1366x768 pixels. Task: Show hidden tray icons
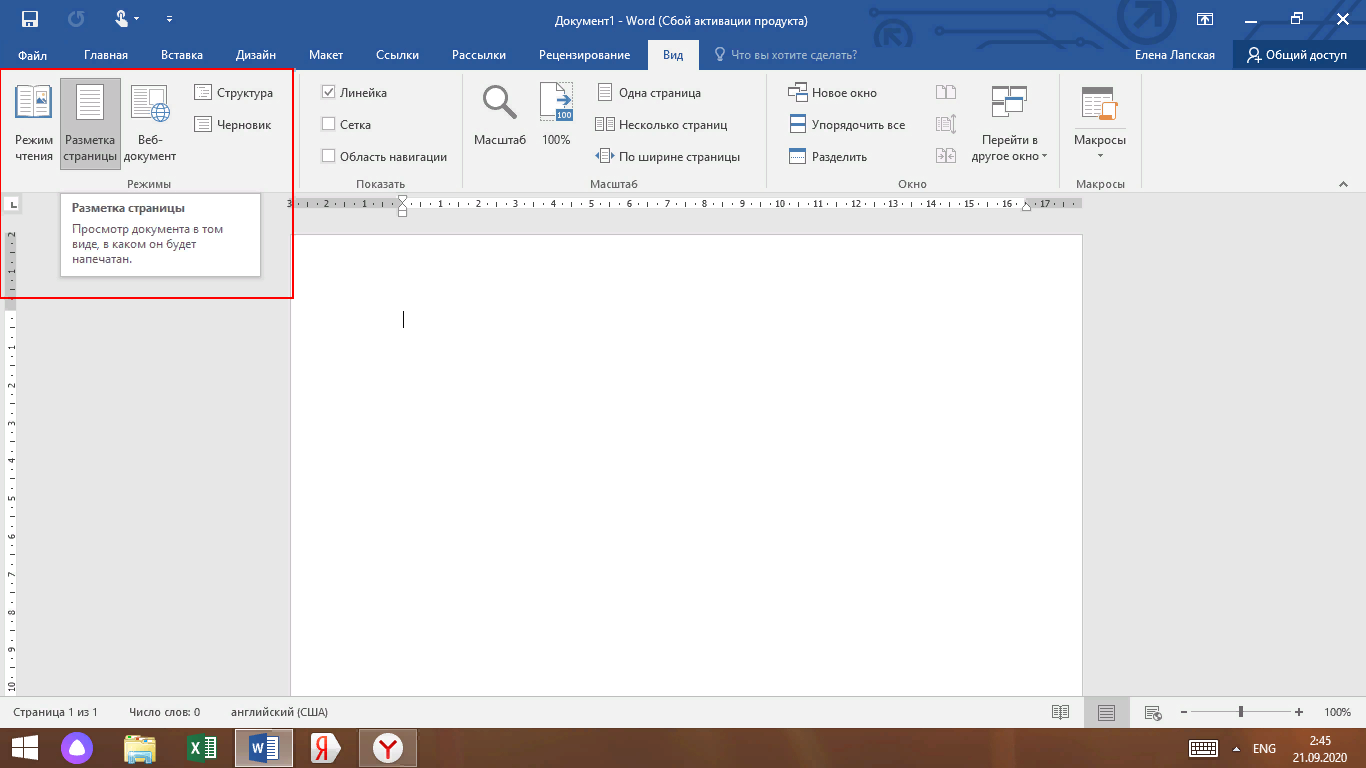pyautogui.click(x=1237, y=748)
